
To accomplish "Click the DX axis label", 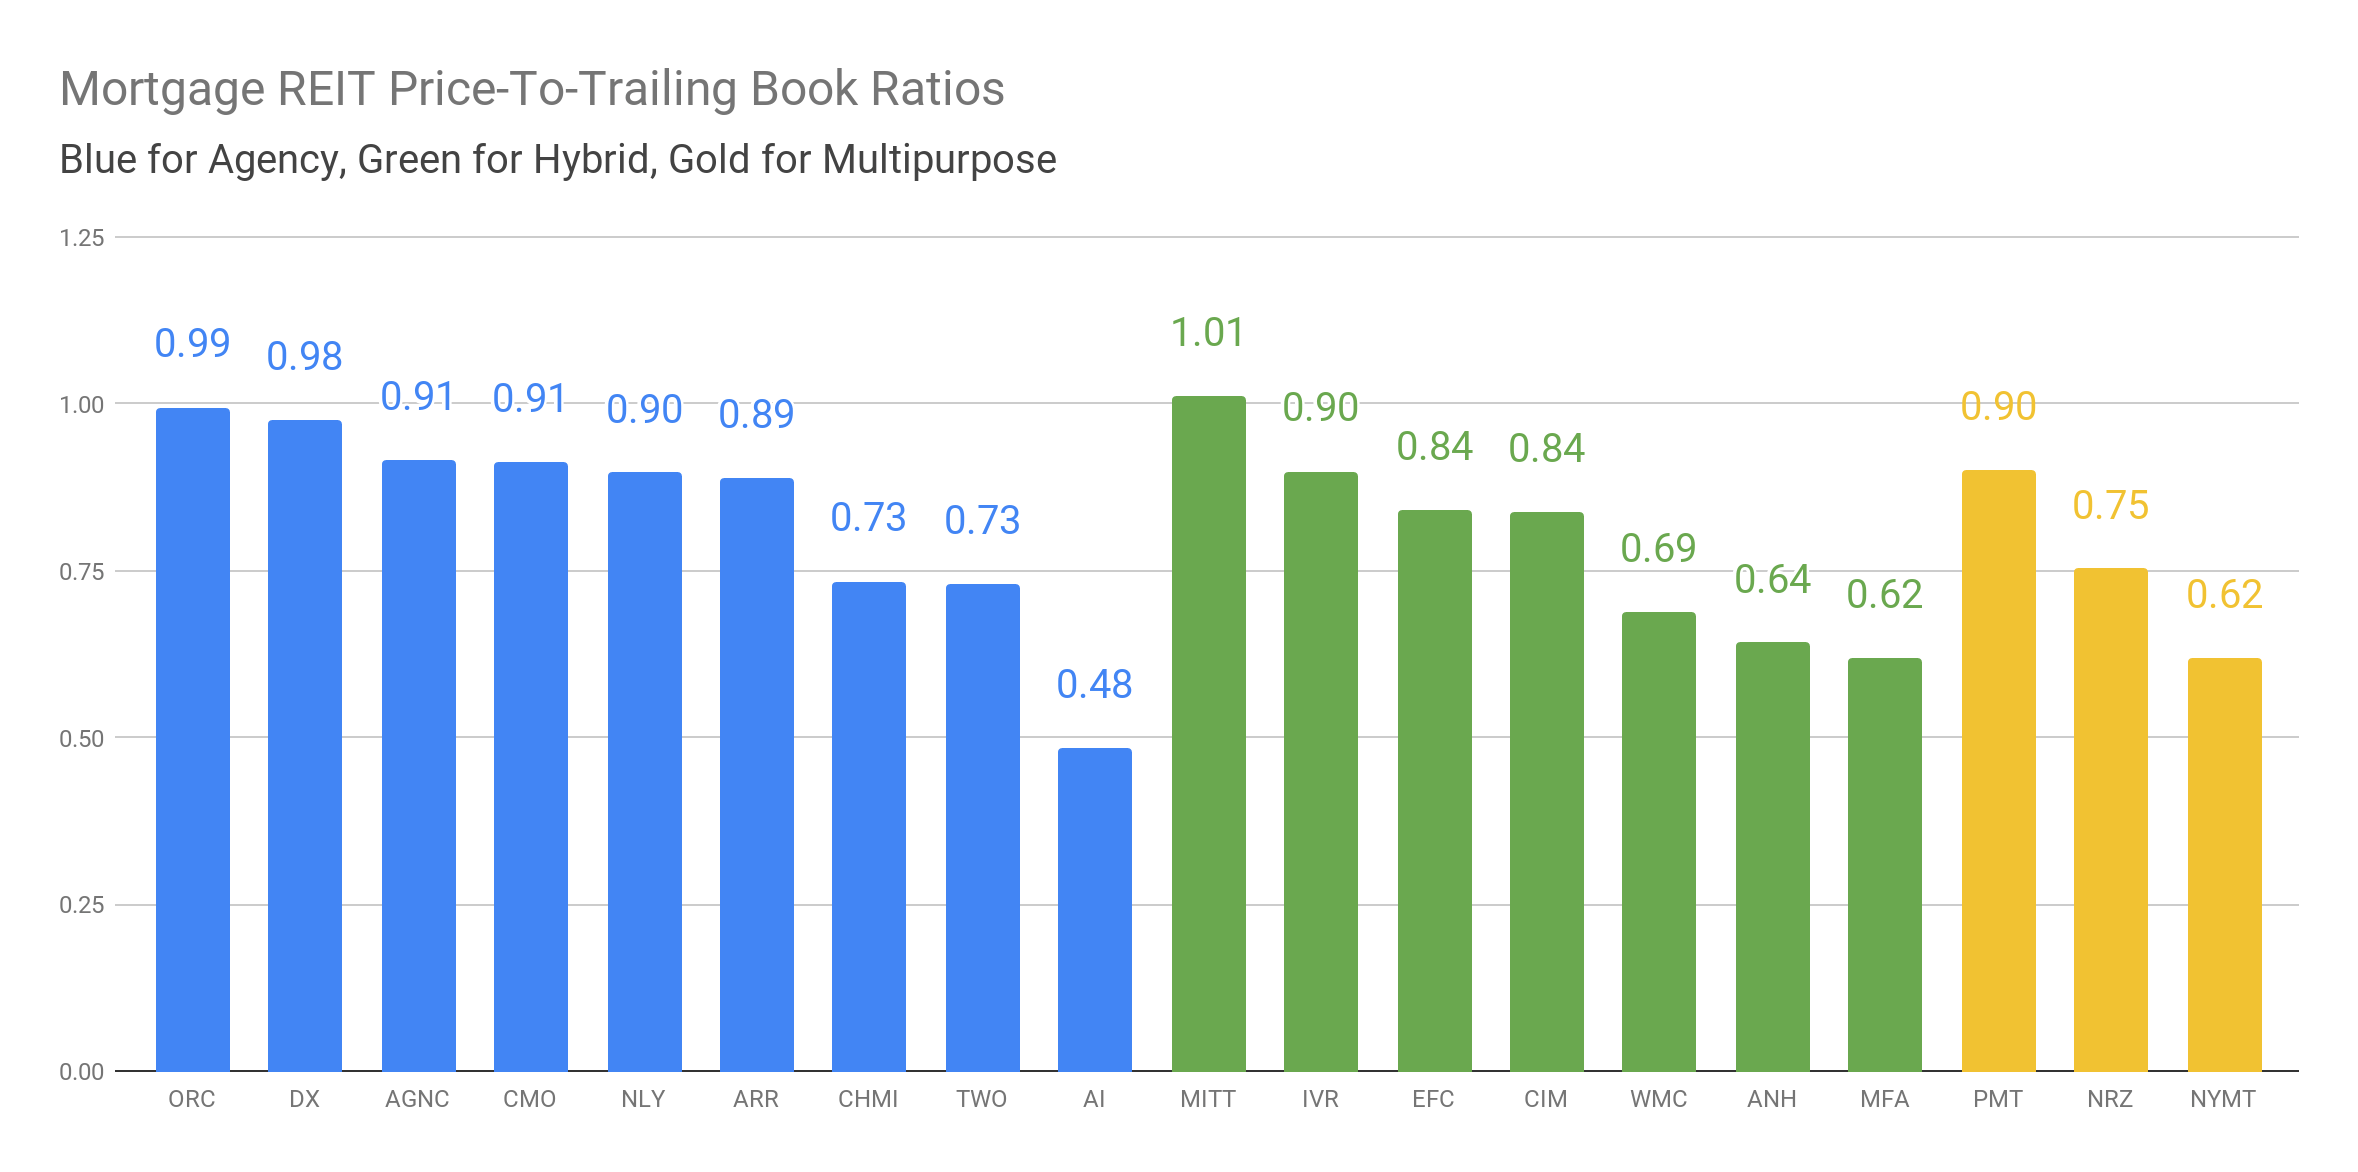I will coord(304,1099).
